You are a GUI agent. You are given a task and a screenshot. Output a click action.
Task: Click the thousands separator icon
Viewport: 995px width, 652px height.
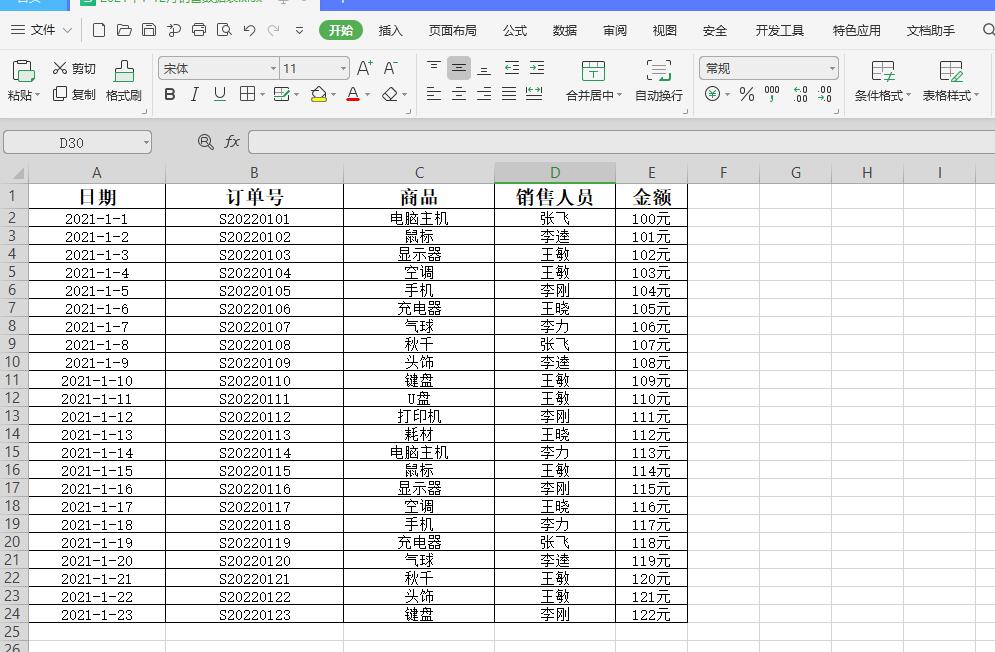pyautogui.click(x=772, y=95)
